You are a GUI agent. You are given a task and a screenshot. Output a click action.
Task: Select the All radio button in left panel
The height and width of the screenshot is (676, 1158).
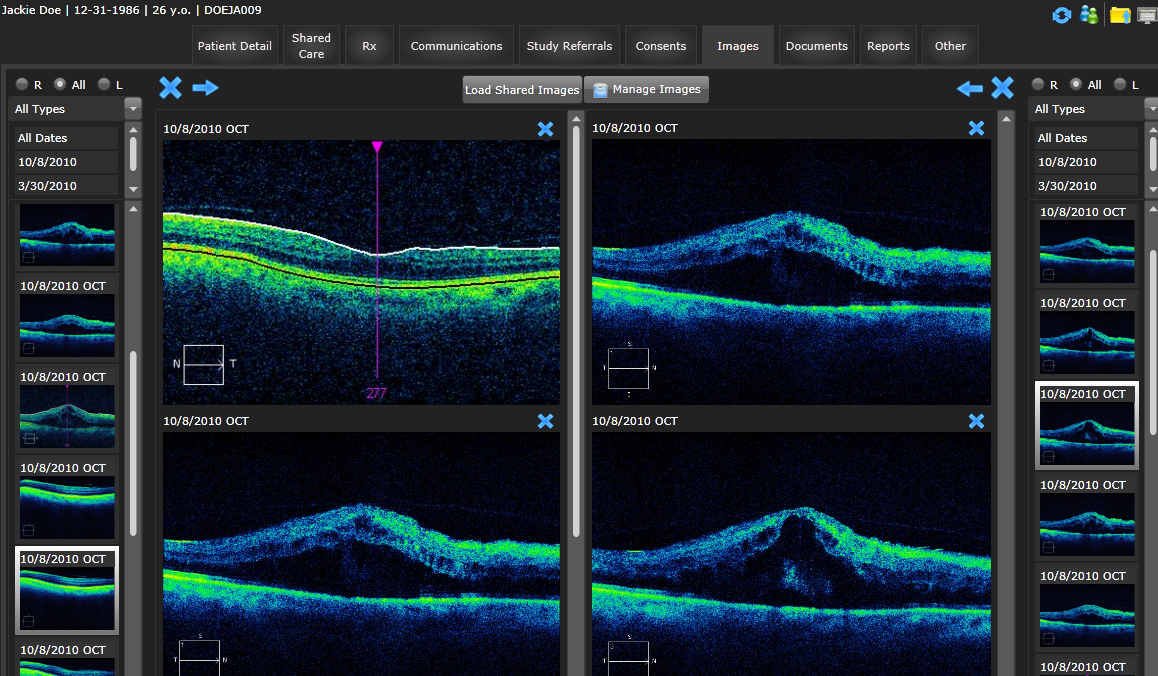[60, 84]
